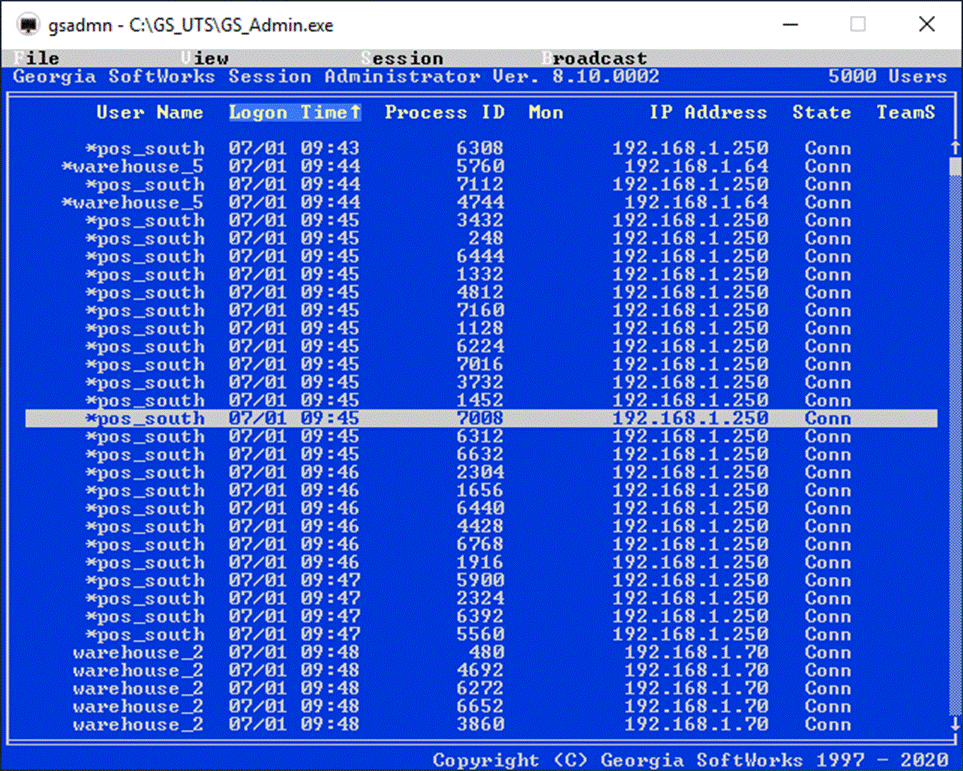Select session with process ID 6444

[x=482, y=257]
